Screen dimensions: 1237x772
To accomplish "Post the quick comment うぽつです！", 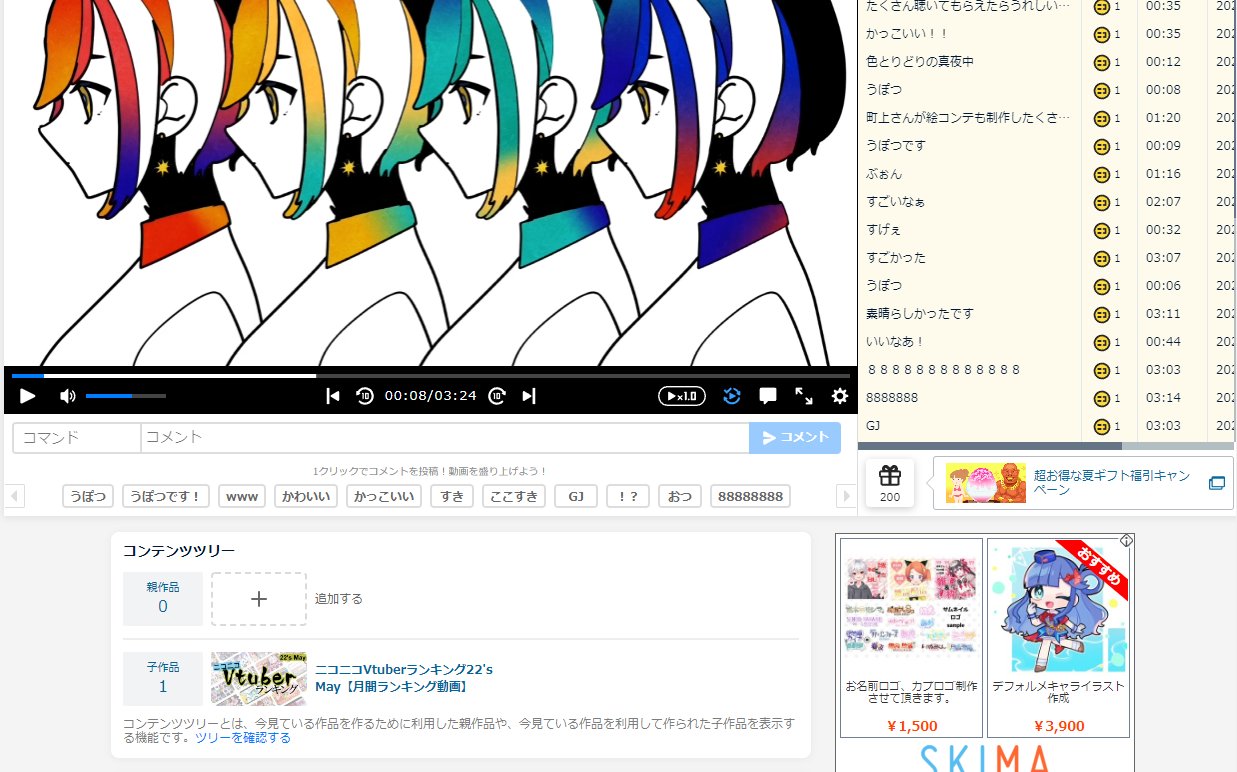I will point(166,496).
